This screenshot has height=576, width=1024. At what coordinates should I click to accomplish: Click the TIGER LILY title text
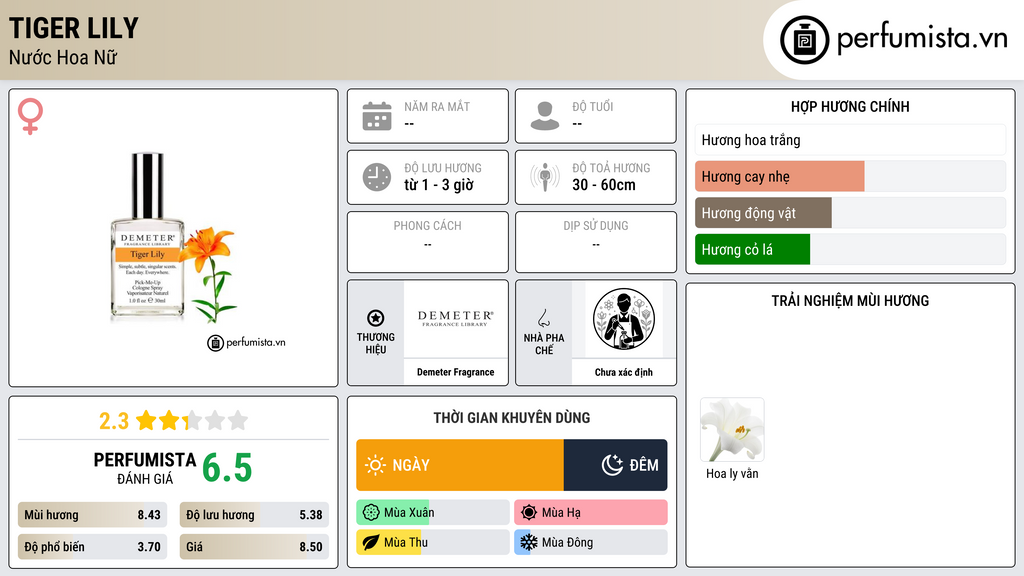tap(74, 29)
